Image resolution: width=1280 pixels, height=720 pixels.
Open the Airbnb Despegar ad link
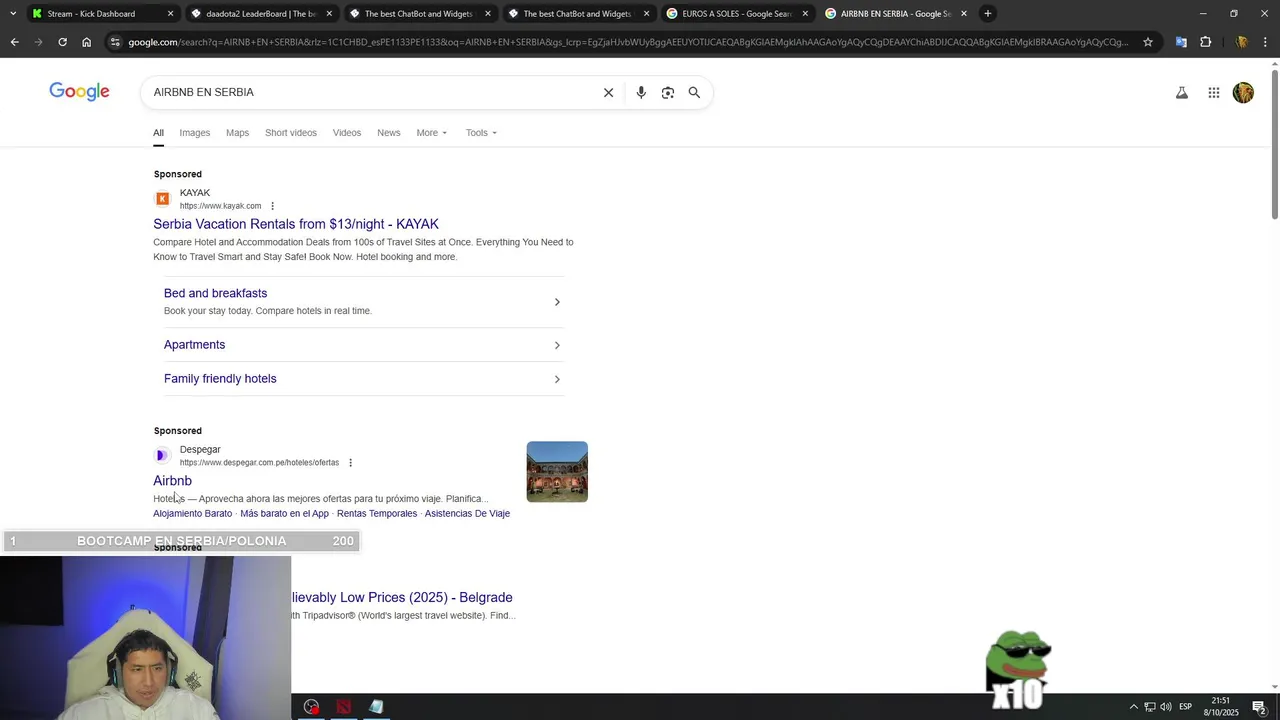(x=172, y=481)
